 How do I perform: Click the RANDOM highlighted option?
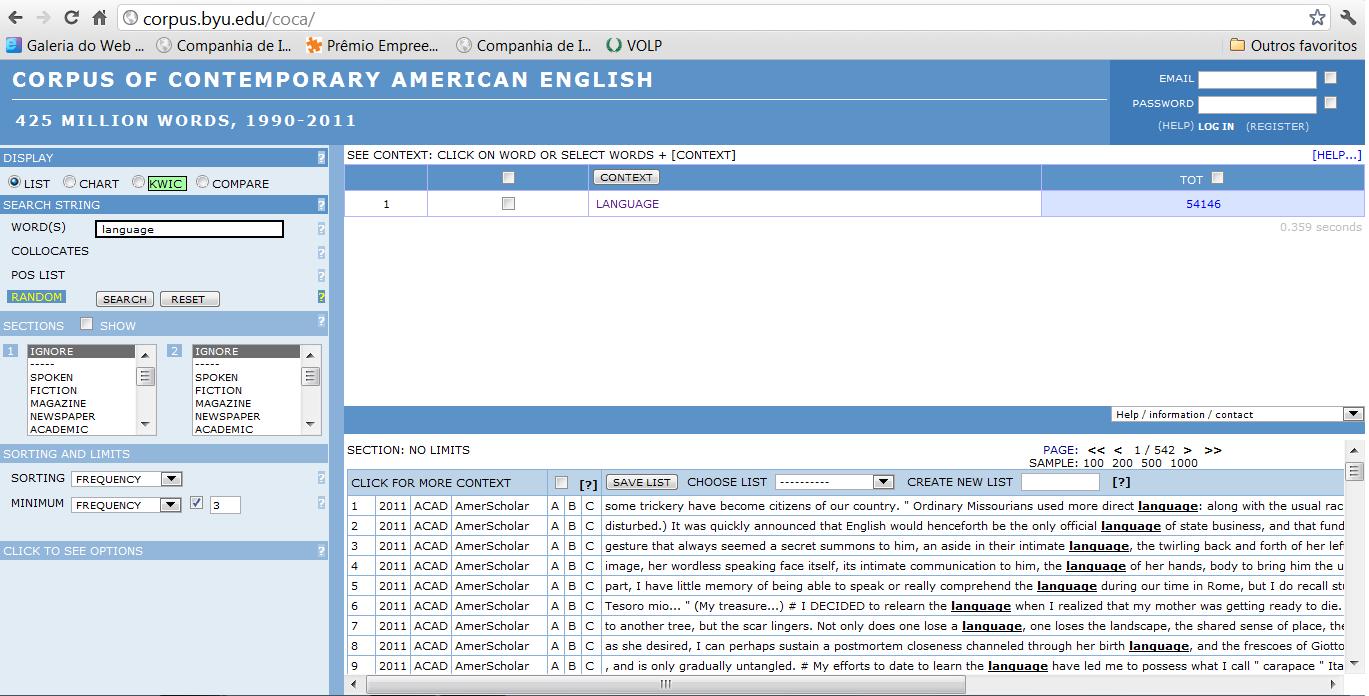[x=37, y=297]
